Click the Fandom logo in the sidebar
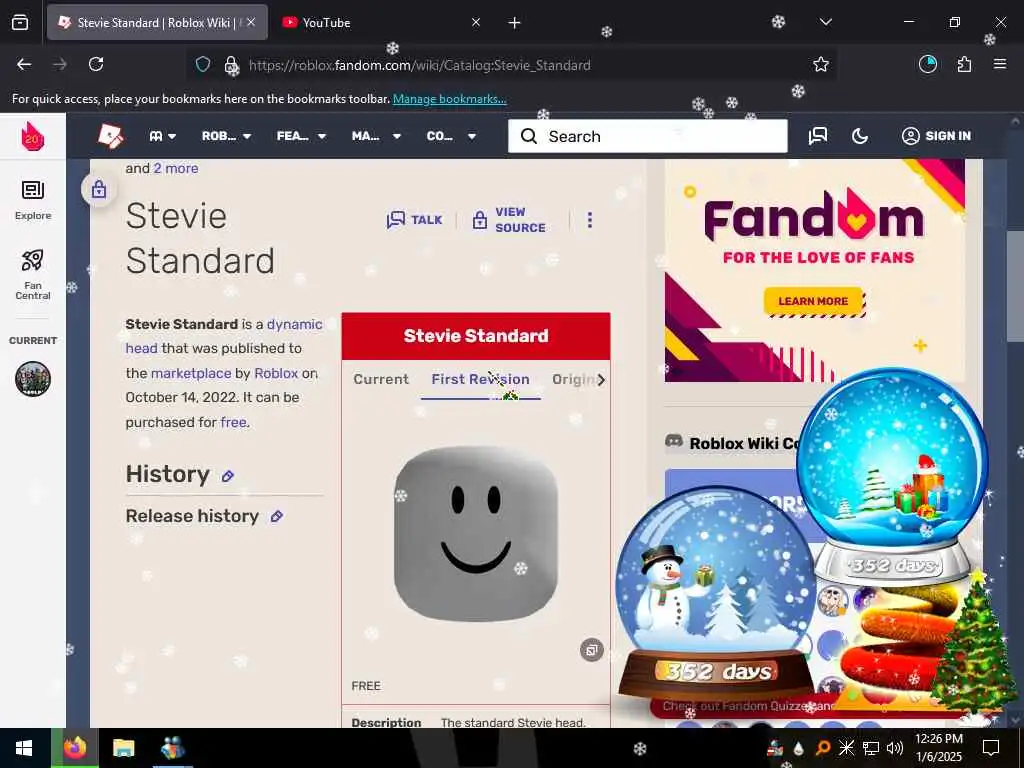Image resolution: width=1024 pixels, height=768 pixels. [32, 136]
